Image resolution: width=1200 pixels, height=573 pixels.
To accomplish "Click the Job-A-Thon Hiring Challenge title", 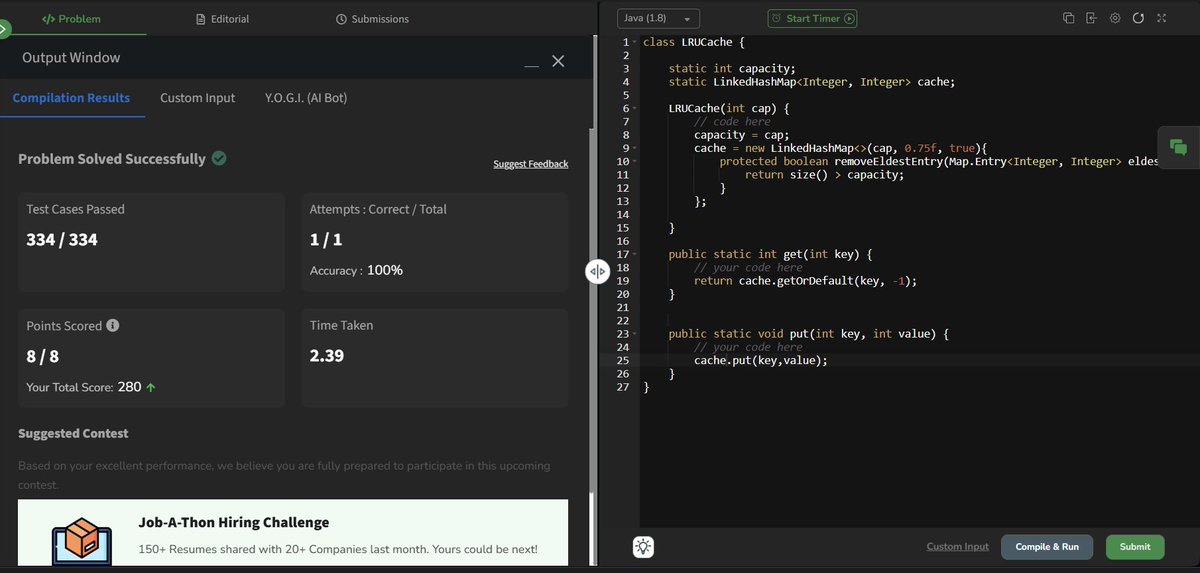I will click(x=233, y=522).
